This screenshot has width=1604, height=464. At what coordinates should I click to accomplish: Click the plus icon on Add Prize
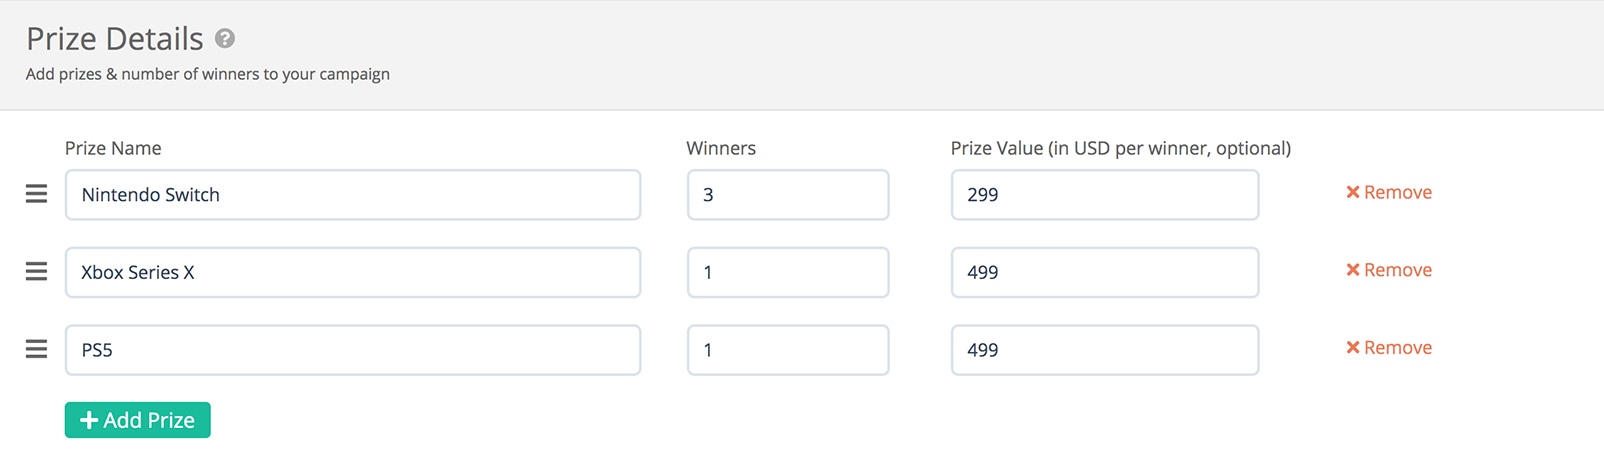point(89,421)
